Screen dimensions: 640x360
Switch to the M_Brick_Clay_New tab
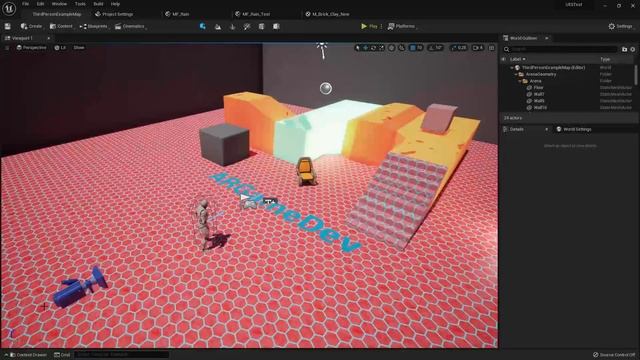tap(327, 14)
